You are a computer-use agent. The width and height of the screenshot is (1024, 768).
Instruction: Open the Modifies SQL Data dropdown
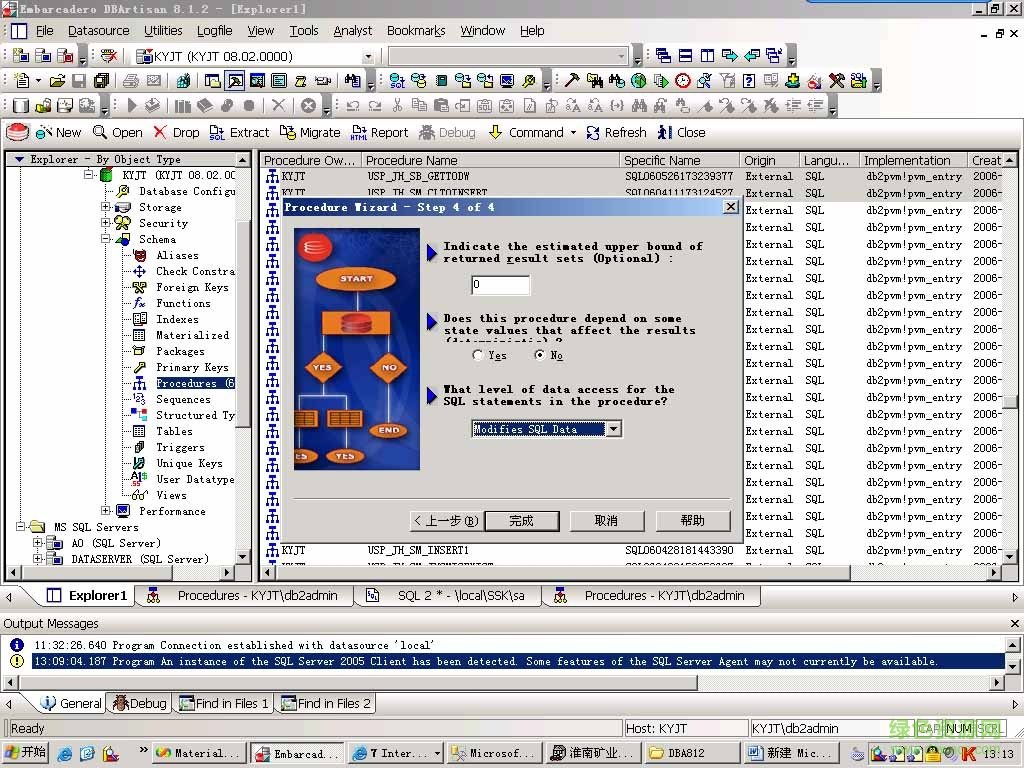click(x=613, y=429)
